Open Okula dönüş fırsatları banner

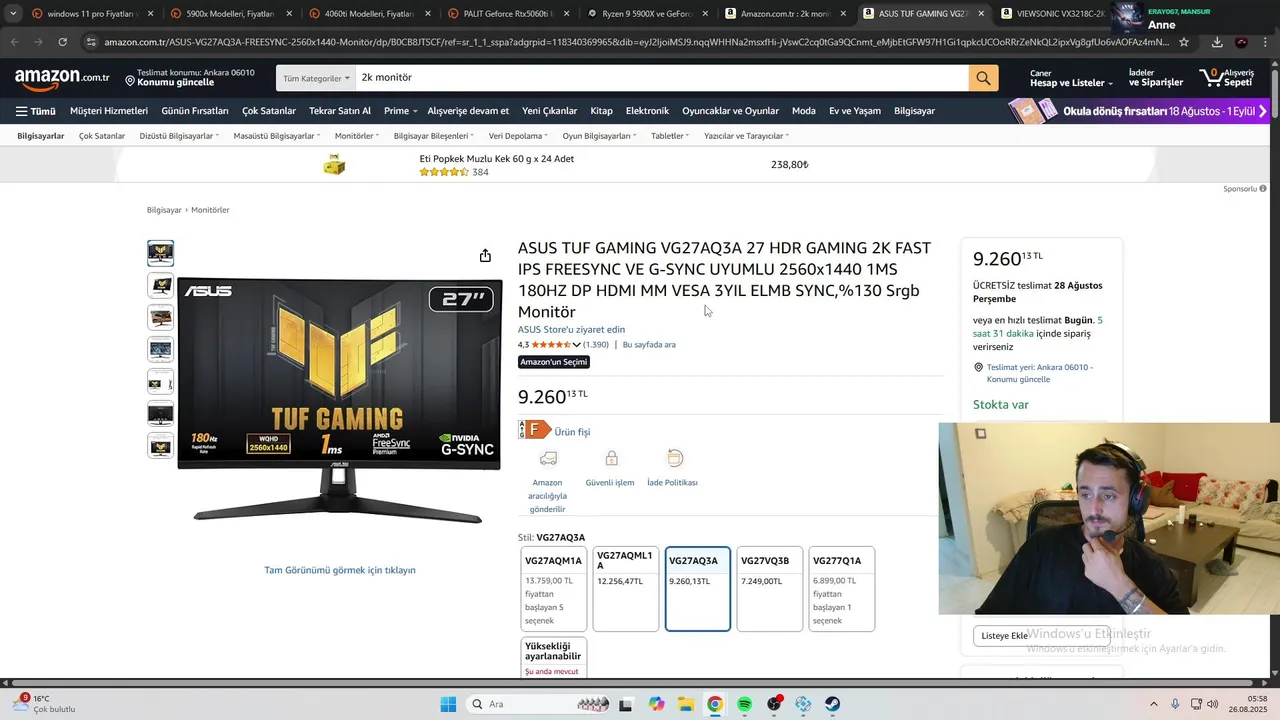point(1137,111)
